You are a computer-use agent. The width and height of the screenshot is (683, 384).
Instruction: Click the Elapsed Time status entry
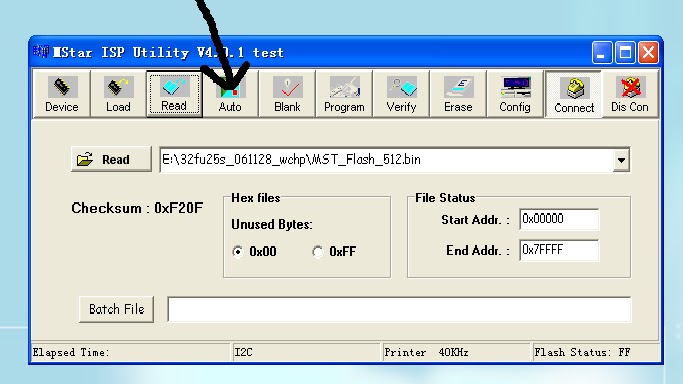131,352
